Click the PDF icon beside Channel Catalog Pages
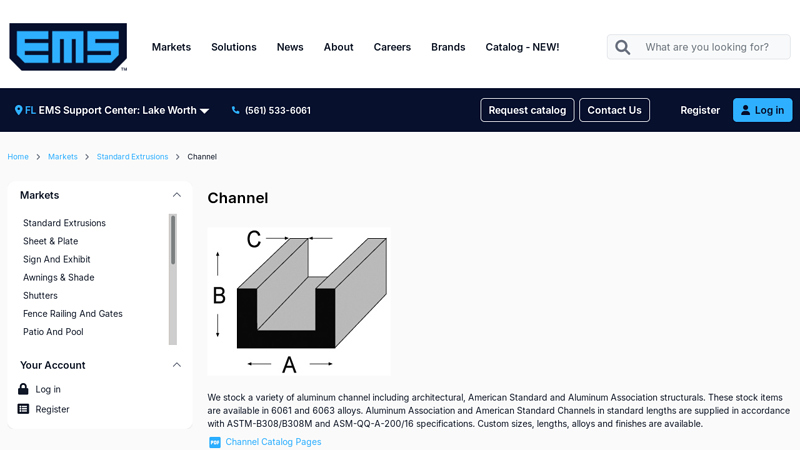The height and width of the screenshot is (450, 800). pos(214,442)
